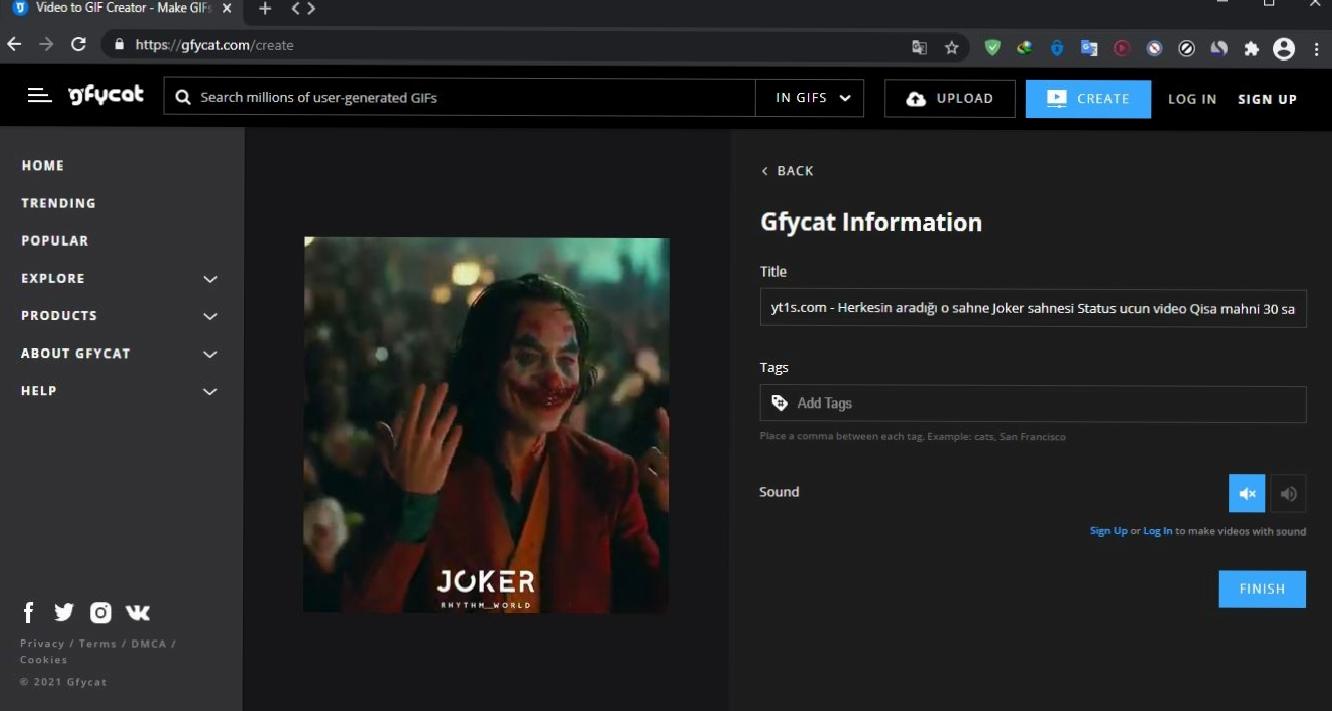Screen dimensions: 1332x711
Task: Open Gfycat's VK page icon
Action: (138, 612)
